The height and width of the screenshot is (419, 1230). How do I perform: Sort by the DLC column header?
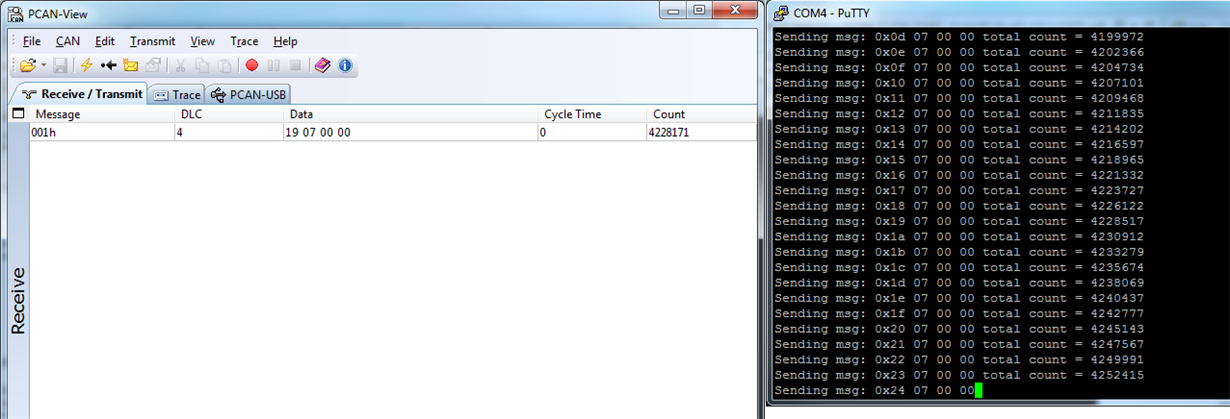point(229,114)
